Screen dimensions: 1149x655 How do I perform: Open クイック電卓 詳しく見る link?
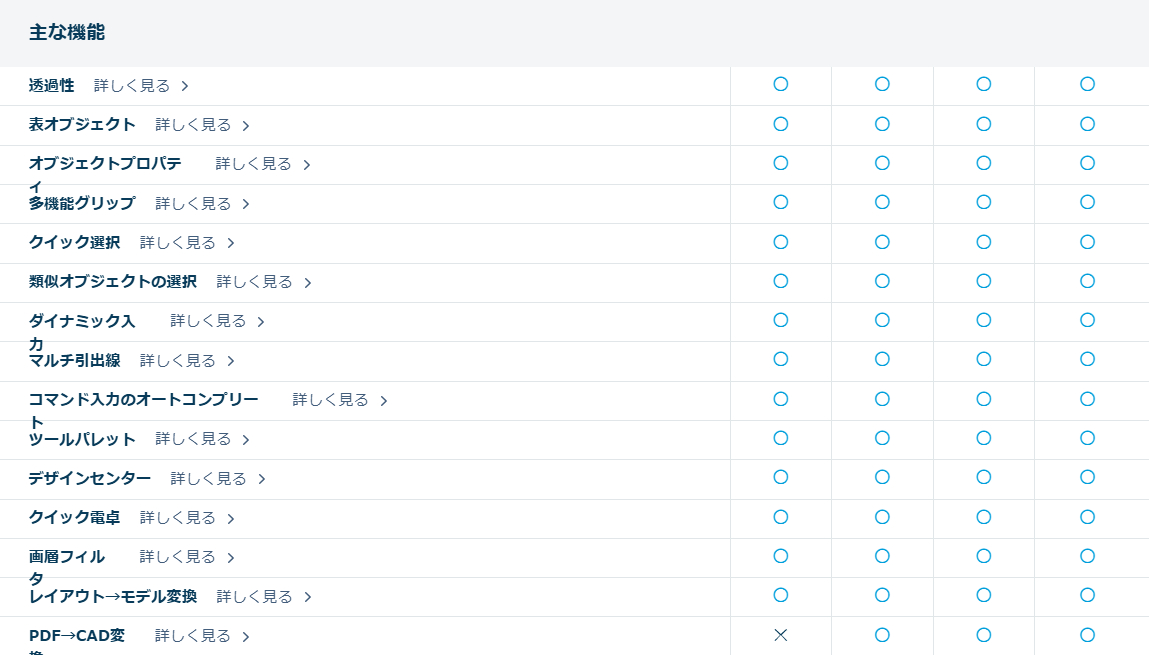click(x=178, y=518)
